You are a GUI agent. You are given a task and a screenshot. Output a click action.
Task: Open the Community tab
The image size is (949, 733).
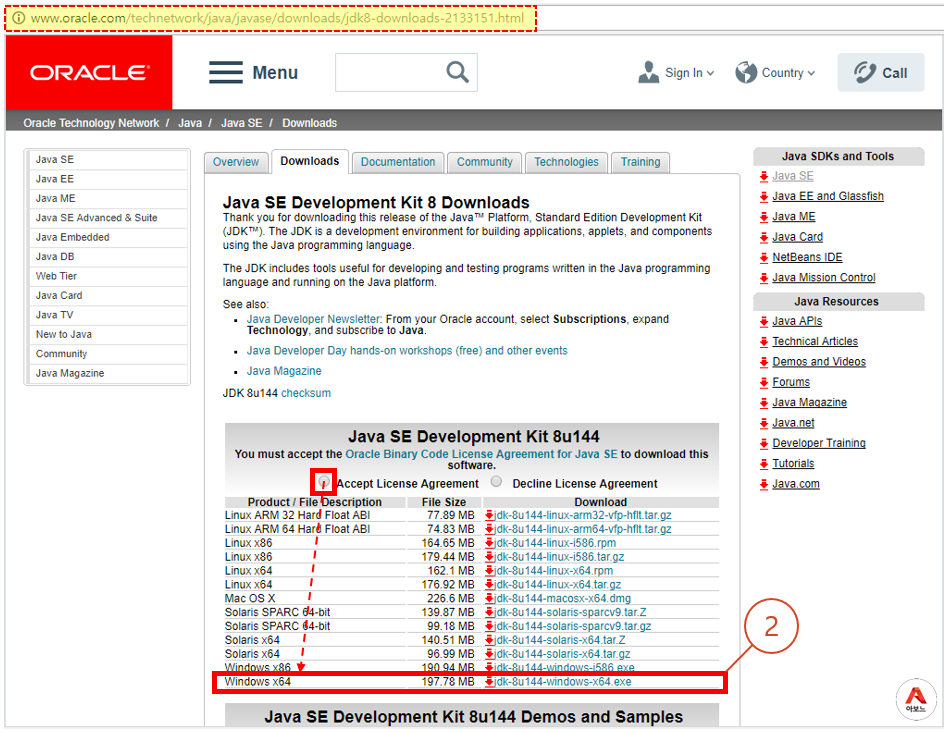(x=484, y=162)
